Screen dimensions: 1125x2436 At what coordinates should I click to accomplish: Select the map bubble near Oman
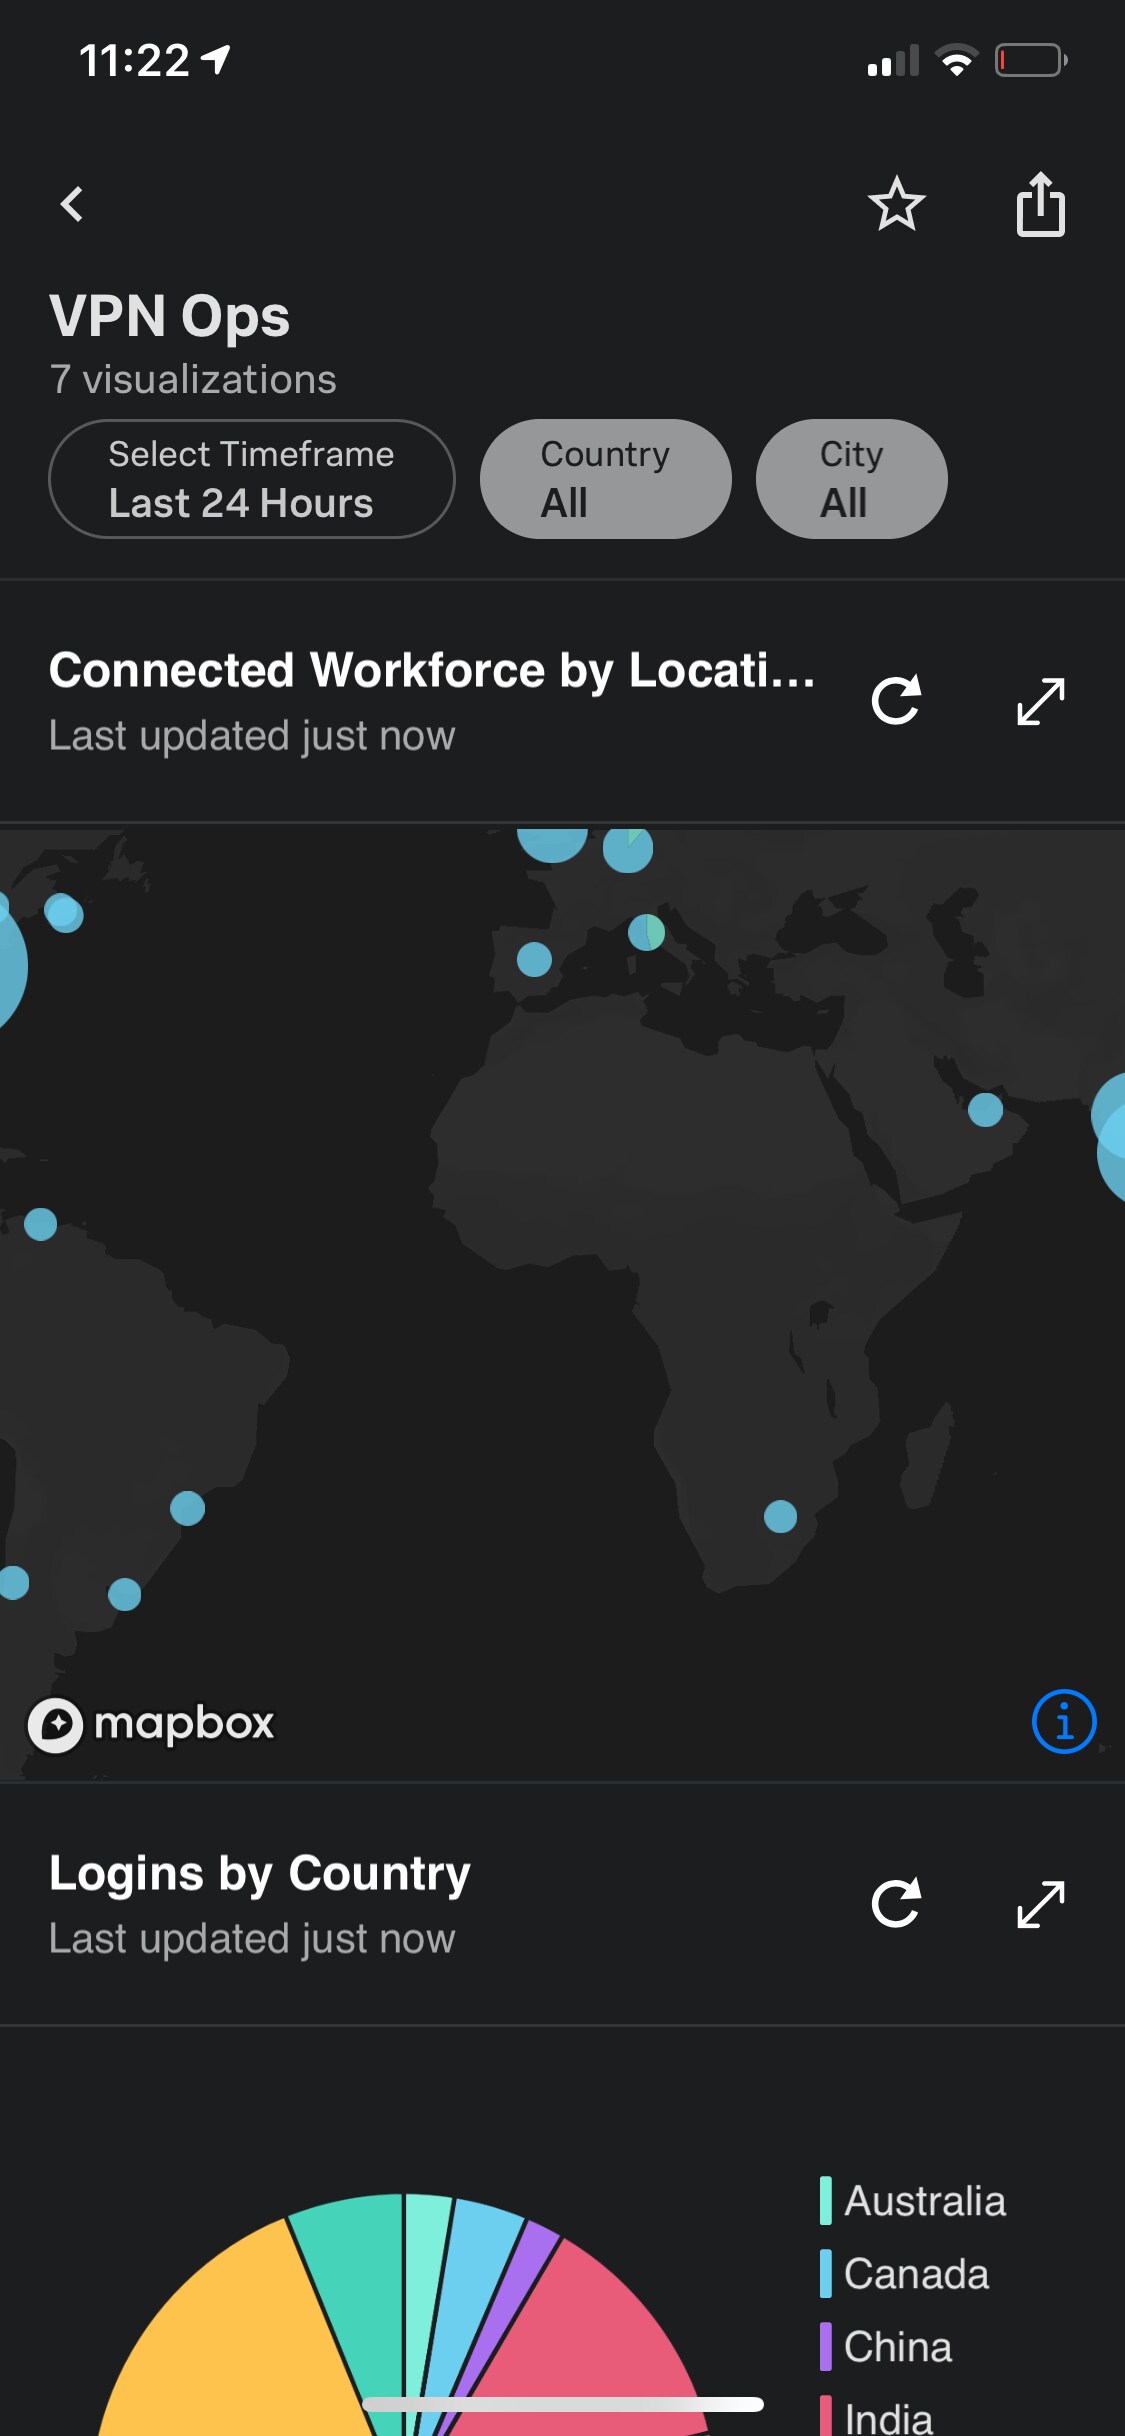click(x=985, y=1109)
